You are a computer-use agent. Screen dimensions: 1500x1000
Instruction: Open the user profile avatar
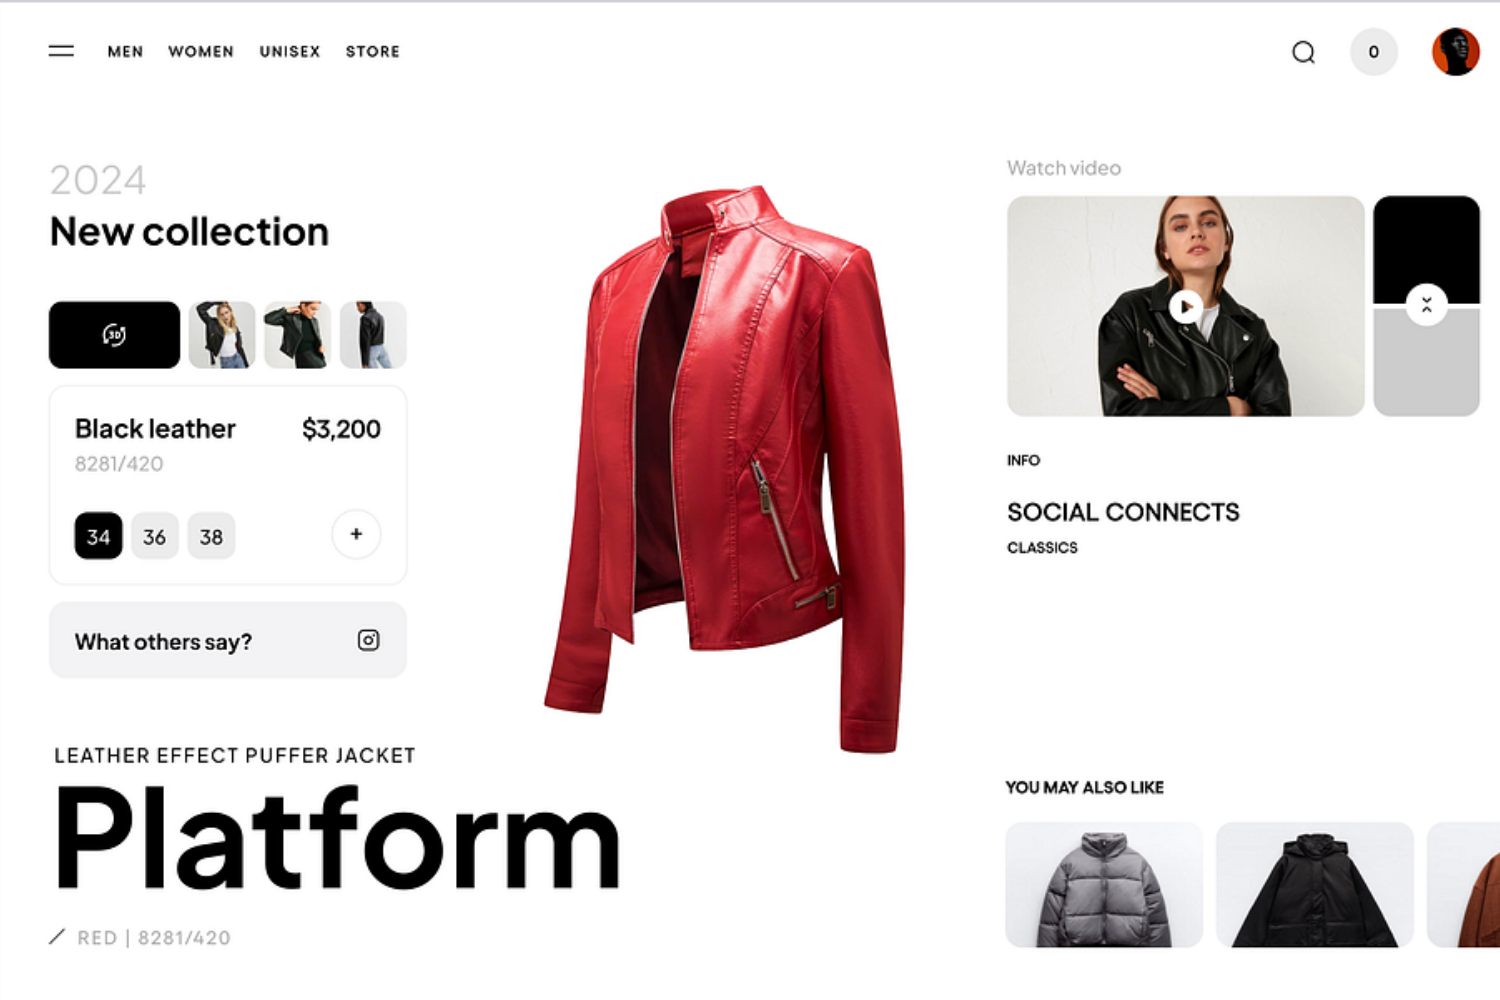(1455, 52)
